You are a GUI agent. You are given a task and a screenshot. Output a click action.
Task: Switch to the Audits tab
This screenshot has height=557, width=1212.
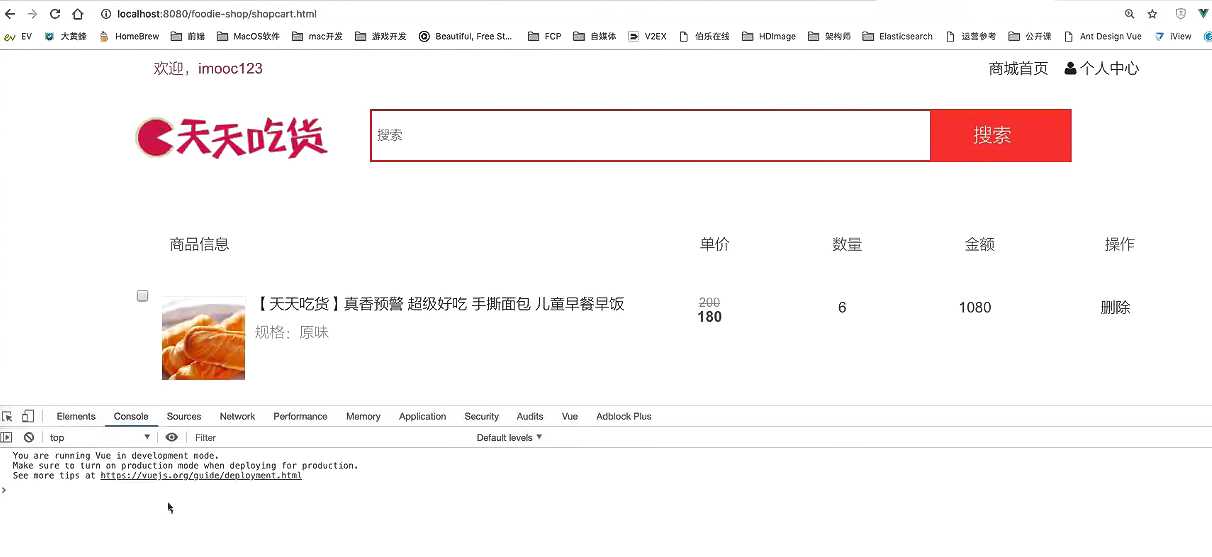coord(530,416)
